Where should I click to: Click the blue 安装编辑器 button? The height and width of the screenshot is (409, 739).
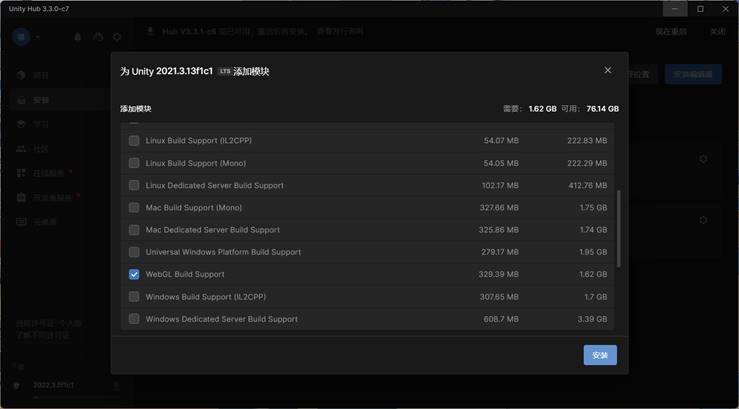(x=692, y=75)
